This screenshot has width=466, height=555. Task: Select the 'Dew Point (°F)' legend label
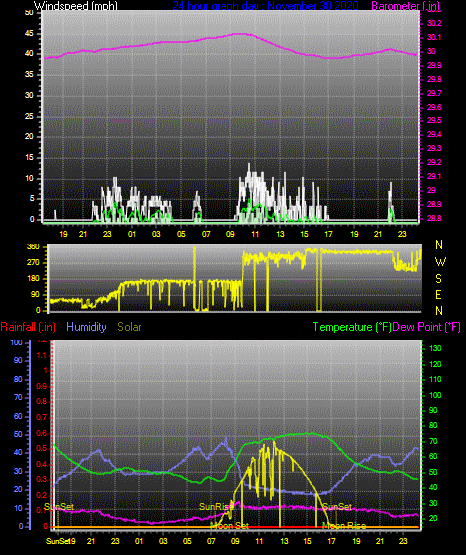coord(427,327)
